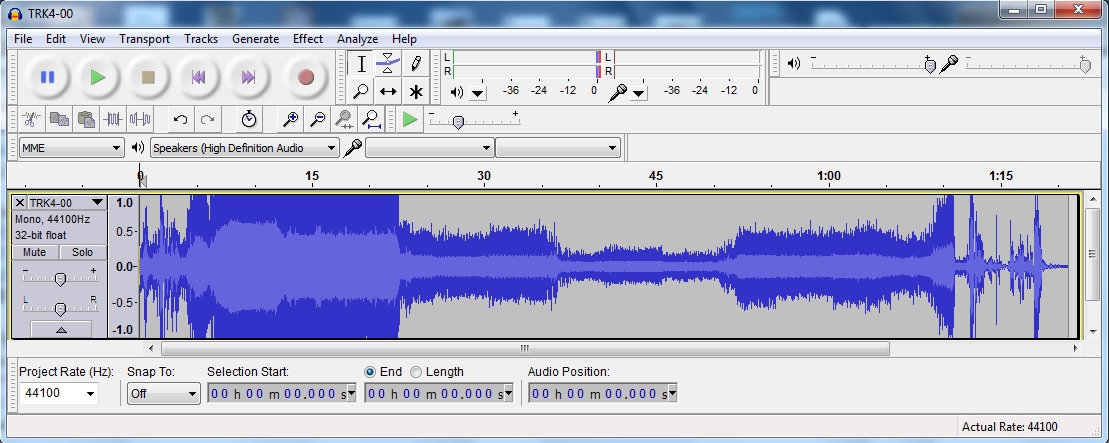Click the Cut (scissors) edit icon

(31, 119)
